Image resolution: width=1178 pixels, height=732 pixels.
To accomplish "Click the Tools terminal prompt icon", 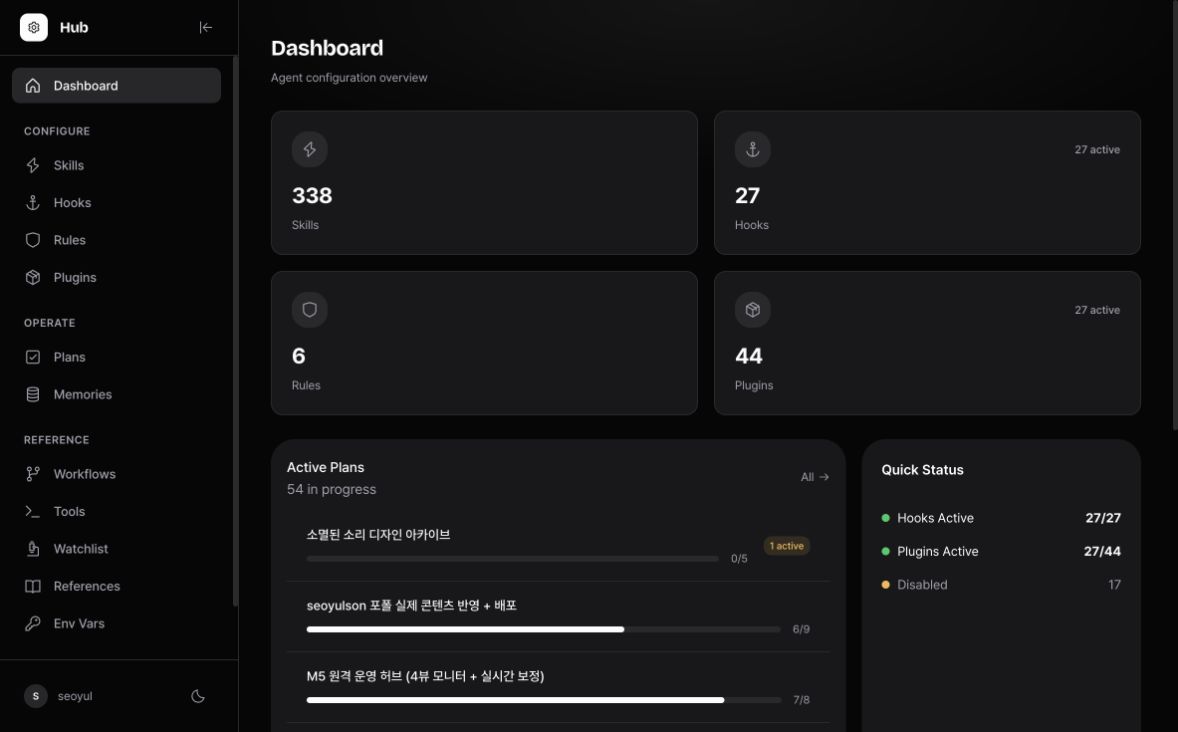I will click(32, 511).
